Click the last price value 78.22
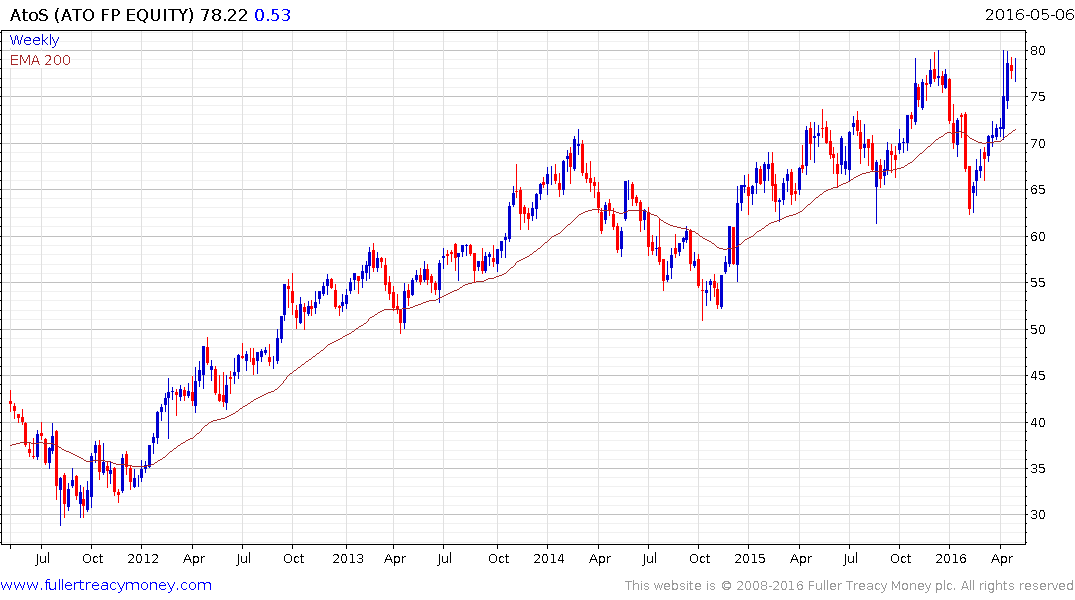Image resolution: width=1075 pixels, height=600 pixels. coord(224,15)
